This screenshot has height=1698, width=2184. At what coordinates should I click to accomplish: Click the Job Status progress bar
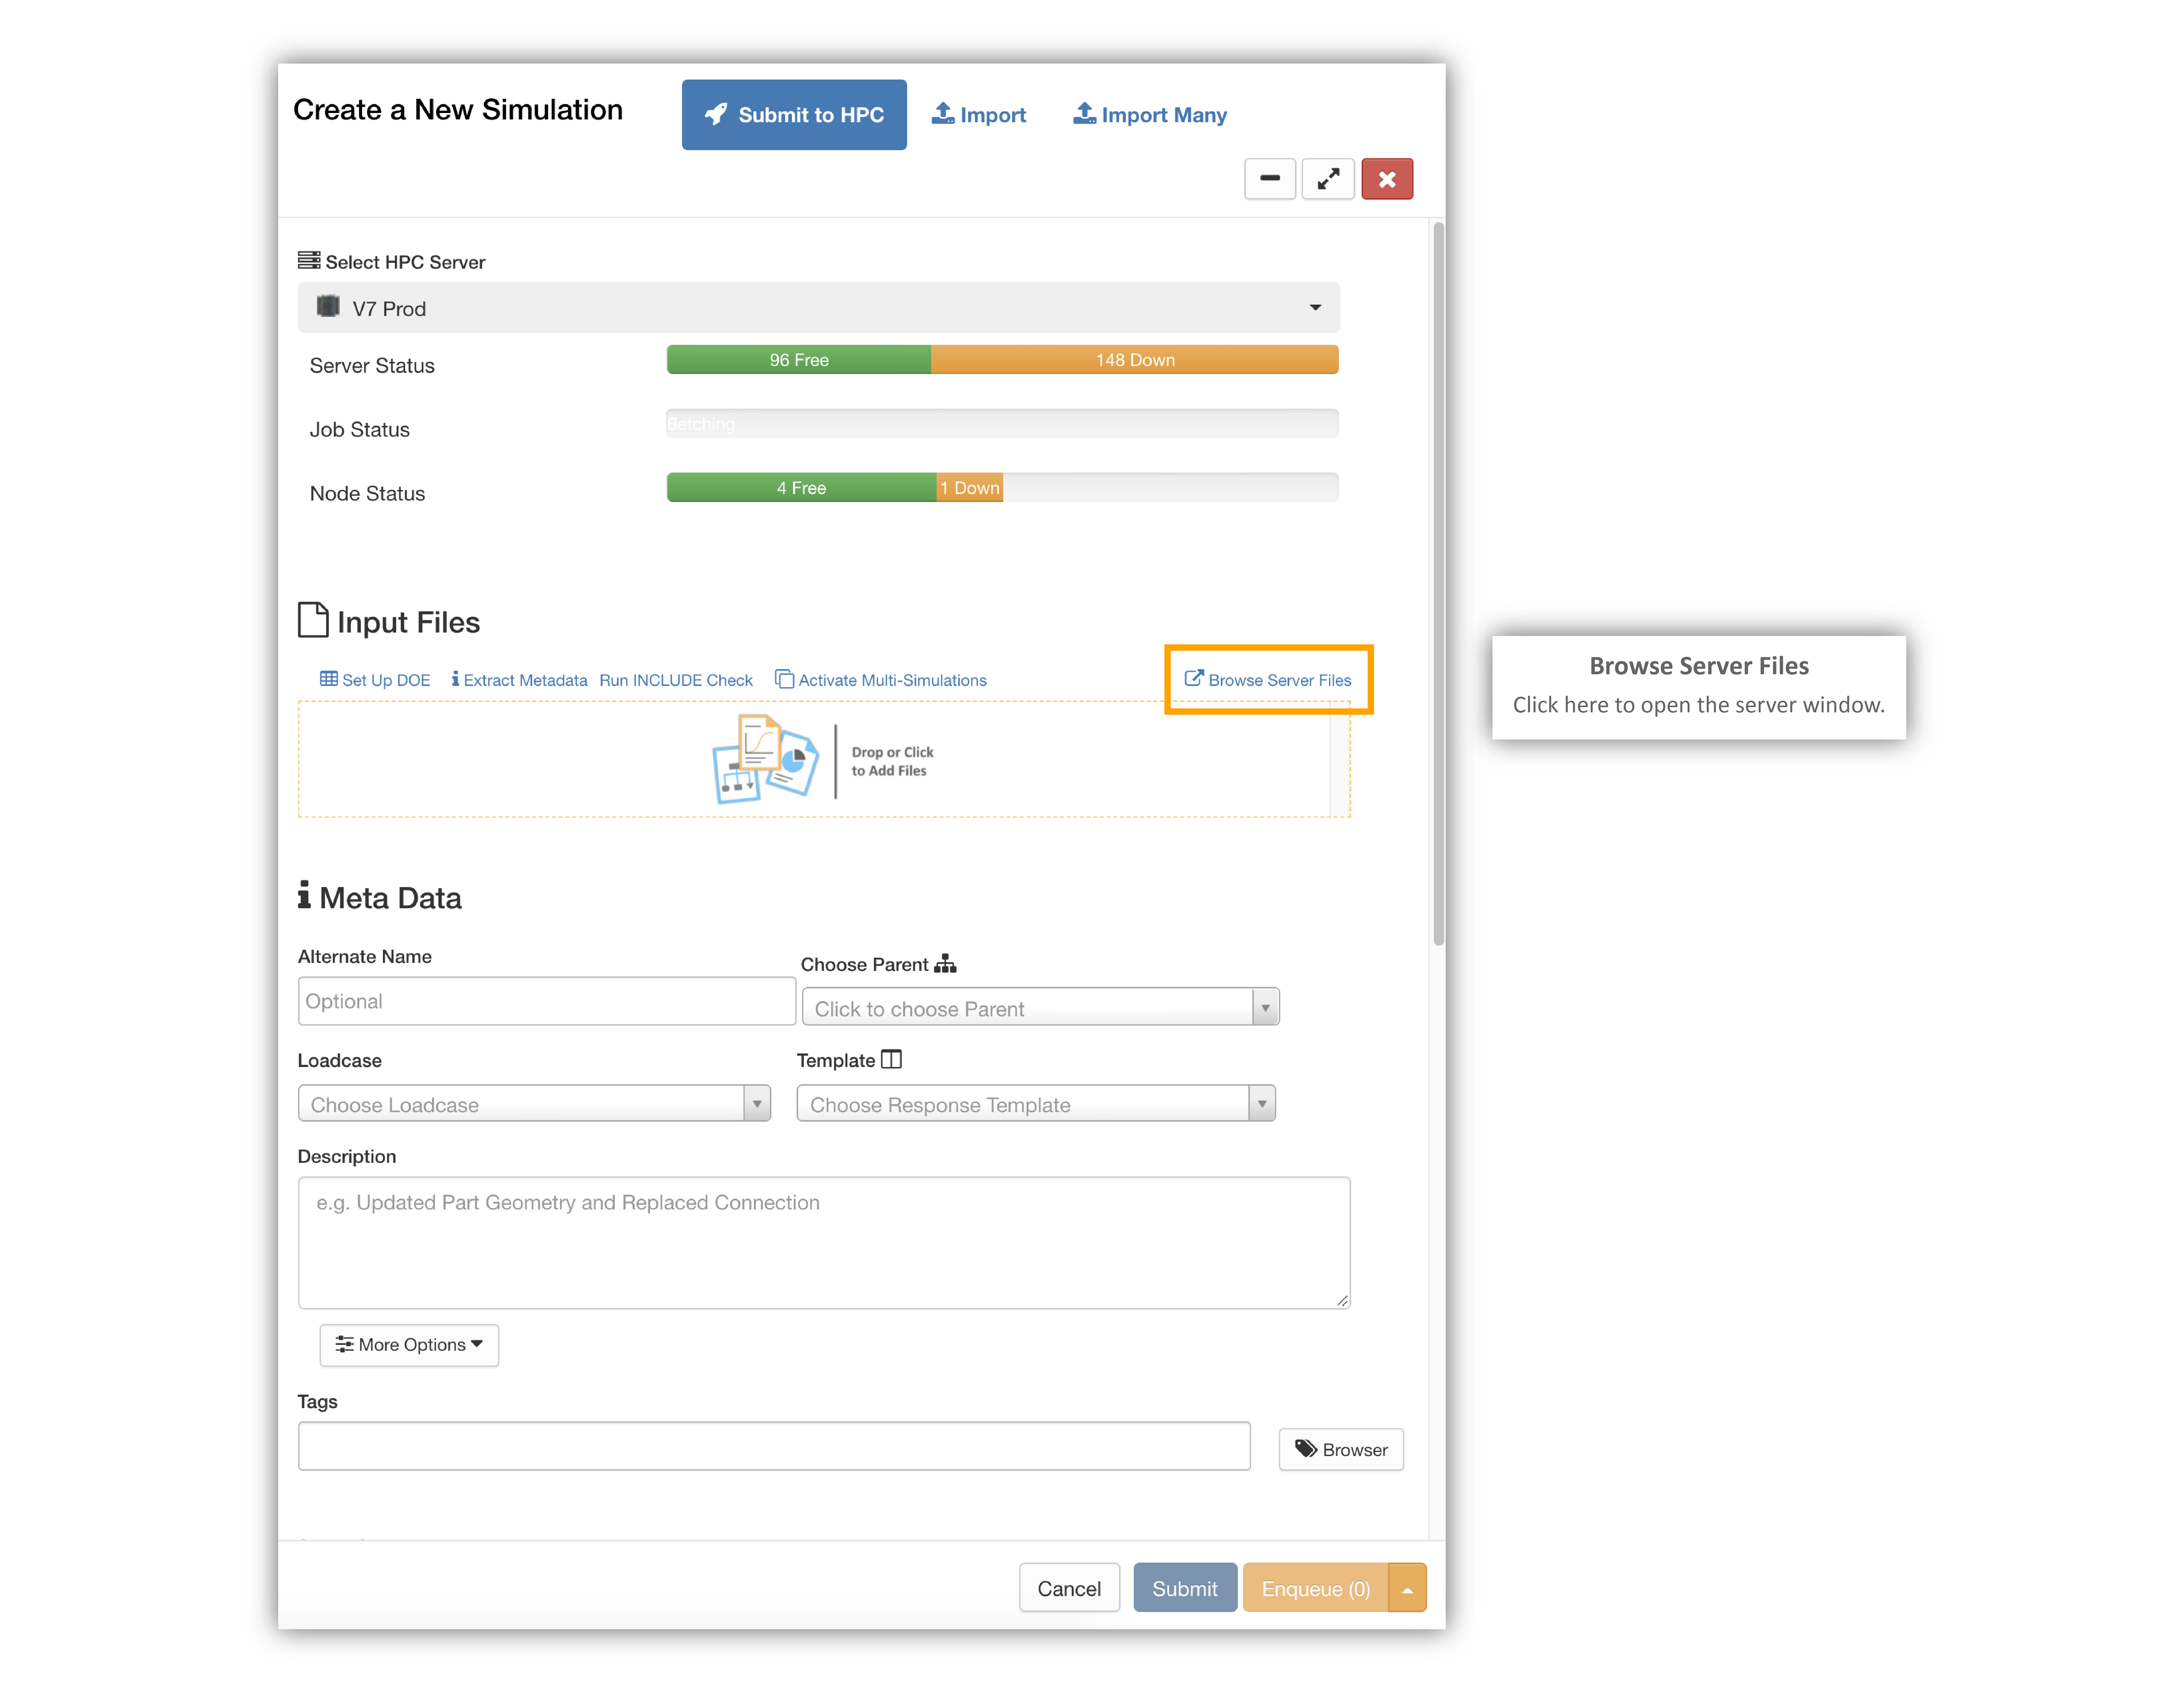[1002, 424]
